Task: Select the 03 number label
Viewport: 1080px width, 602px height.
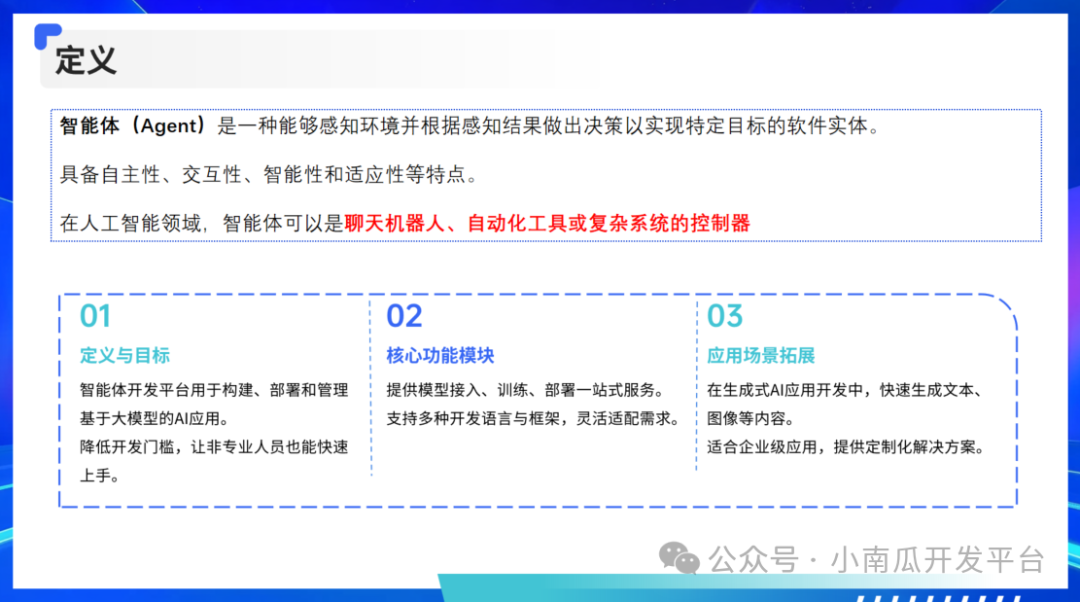Action: [x=724, y=315]
